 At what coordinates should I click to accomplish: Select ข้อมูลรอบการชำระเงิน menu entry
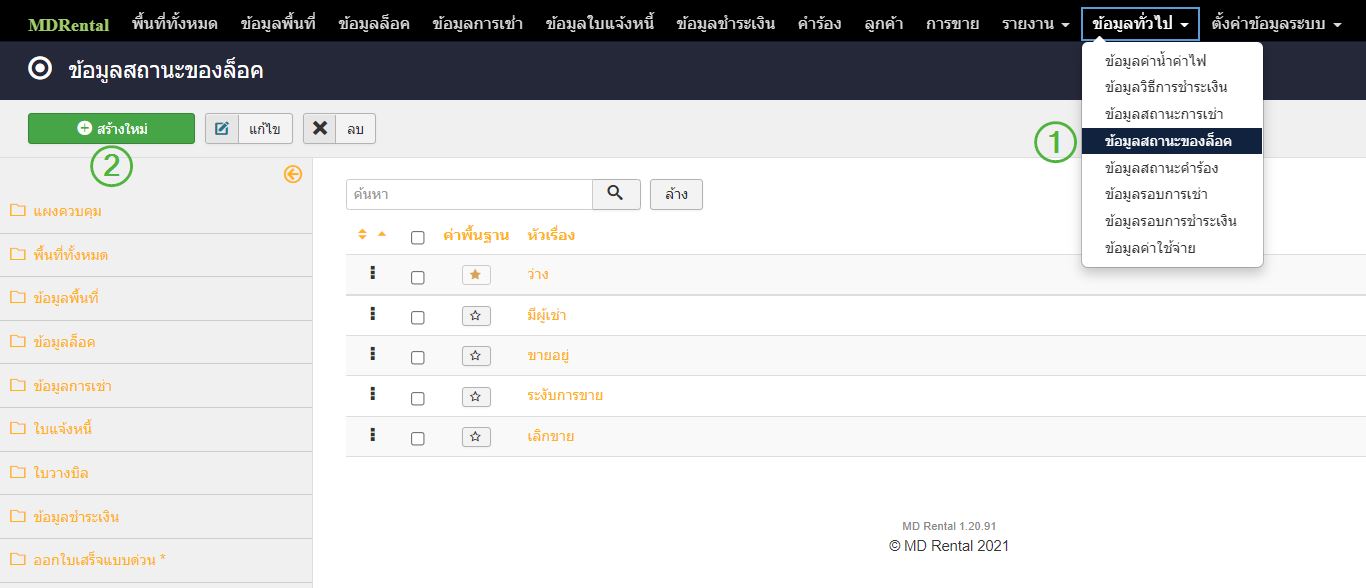coord(1172,221)
